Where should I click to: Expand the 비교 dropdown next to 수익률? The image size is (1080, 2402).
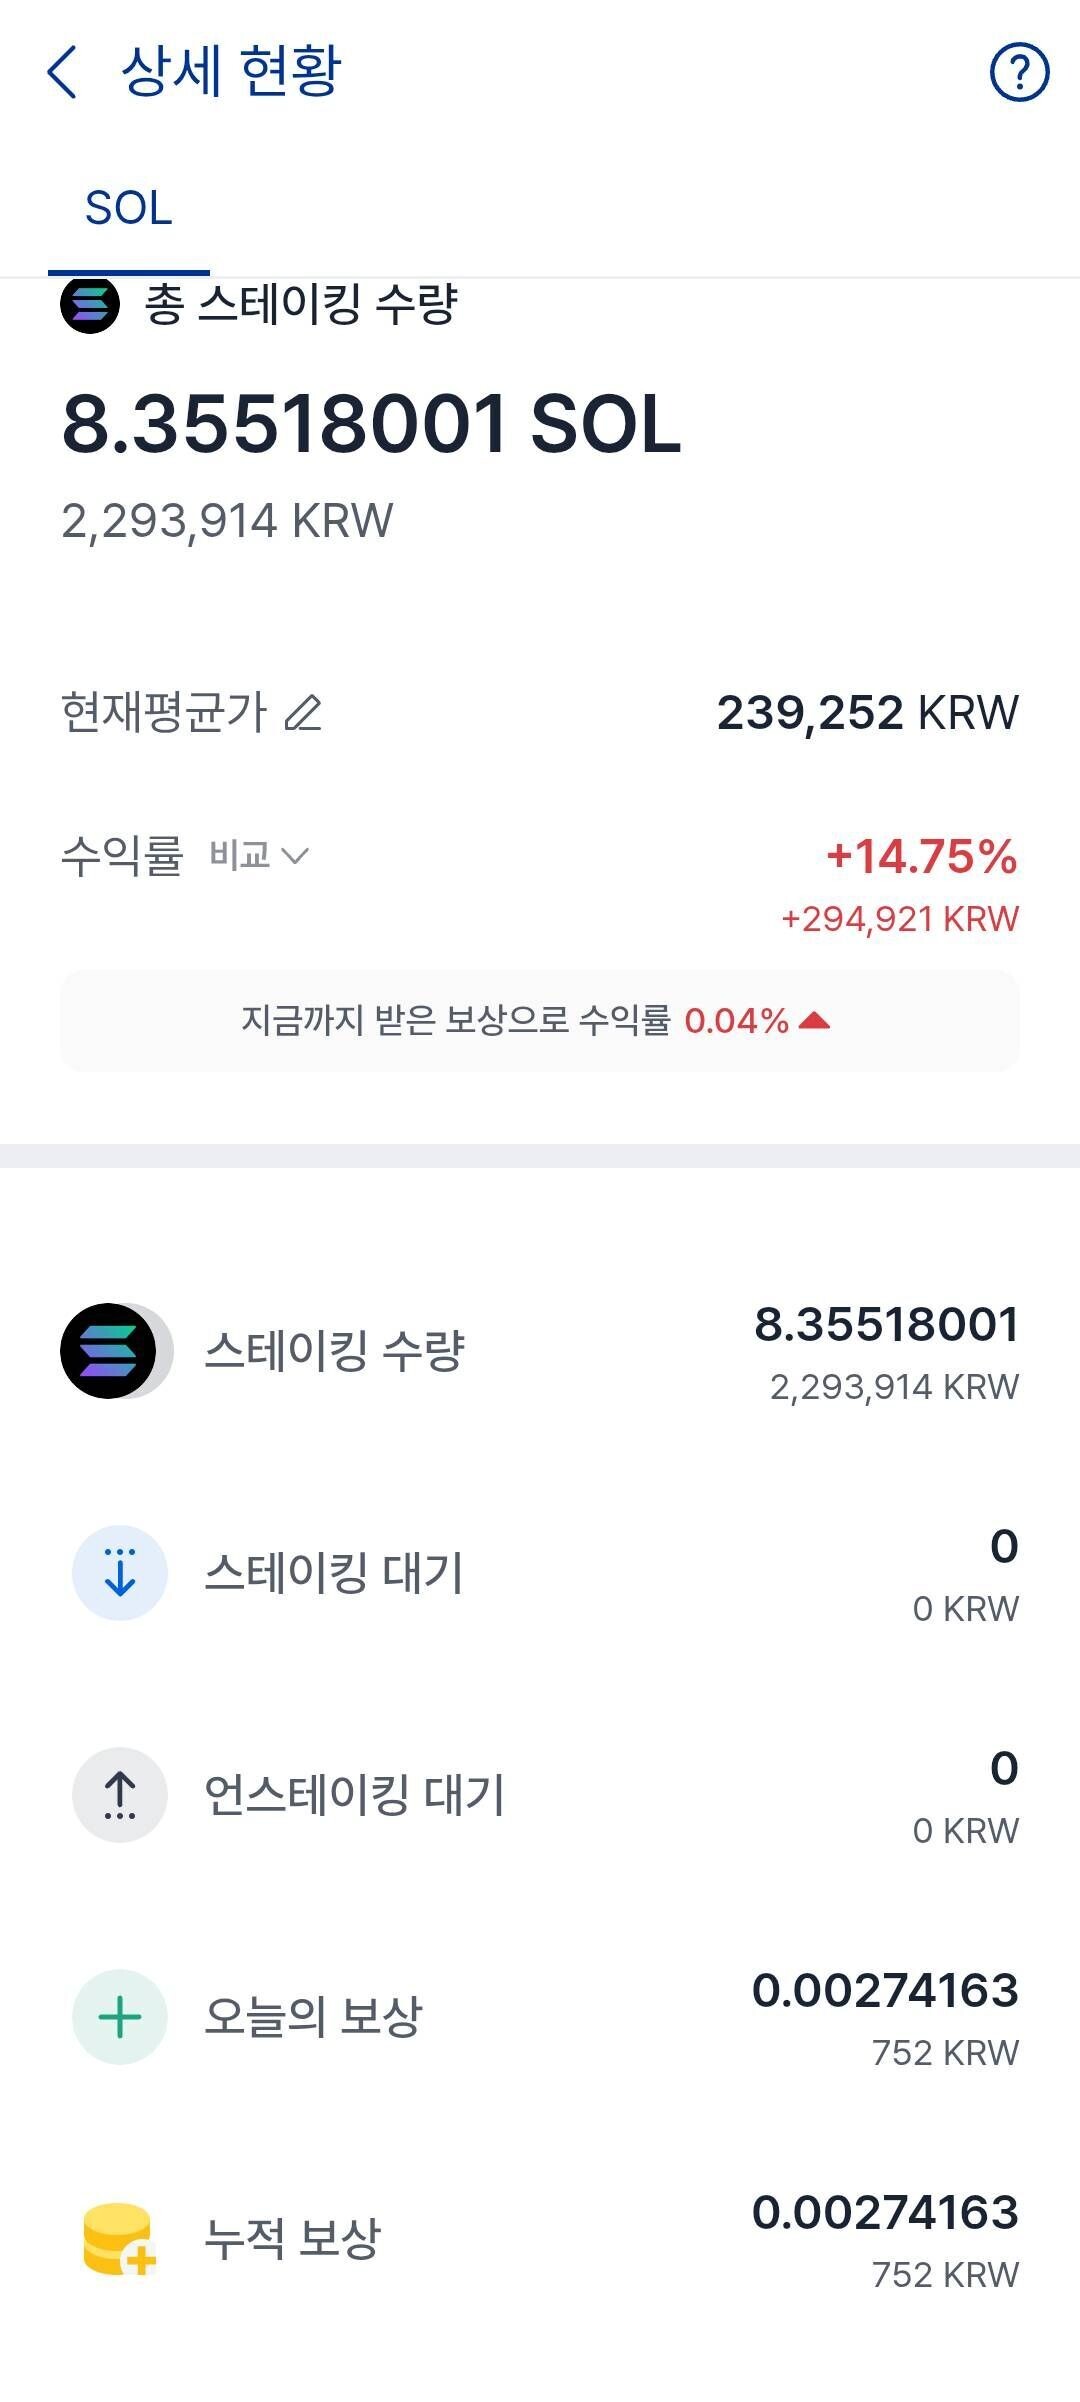259,856
